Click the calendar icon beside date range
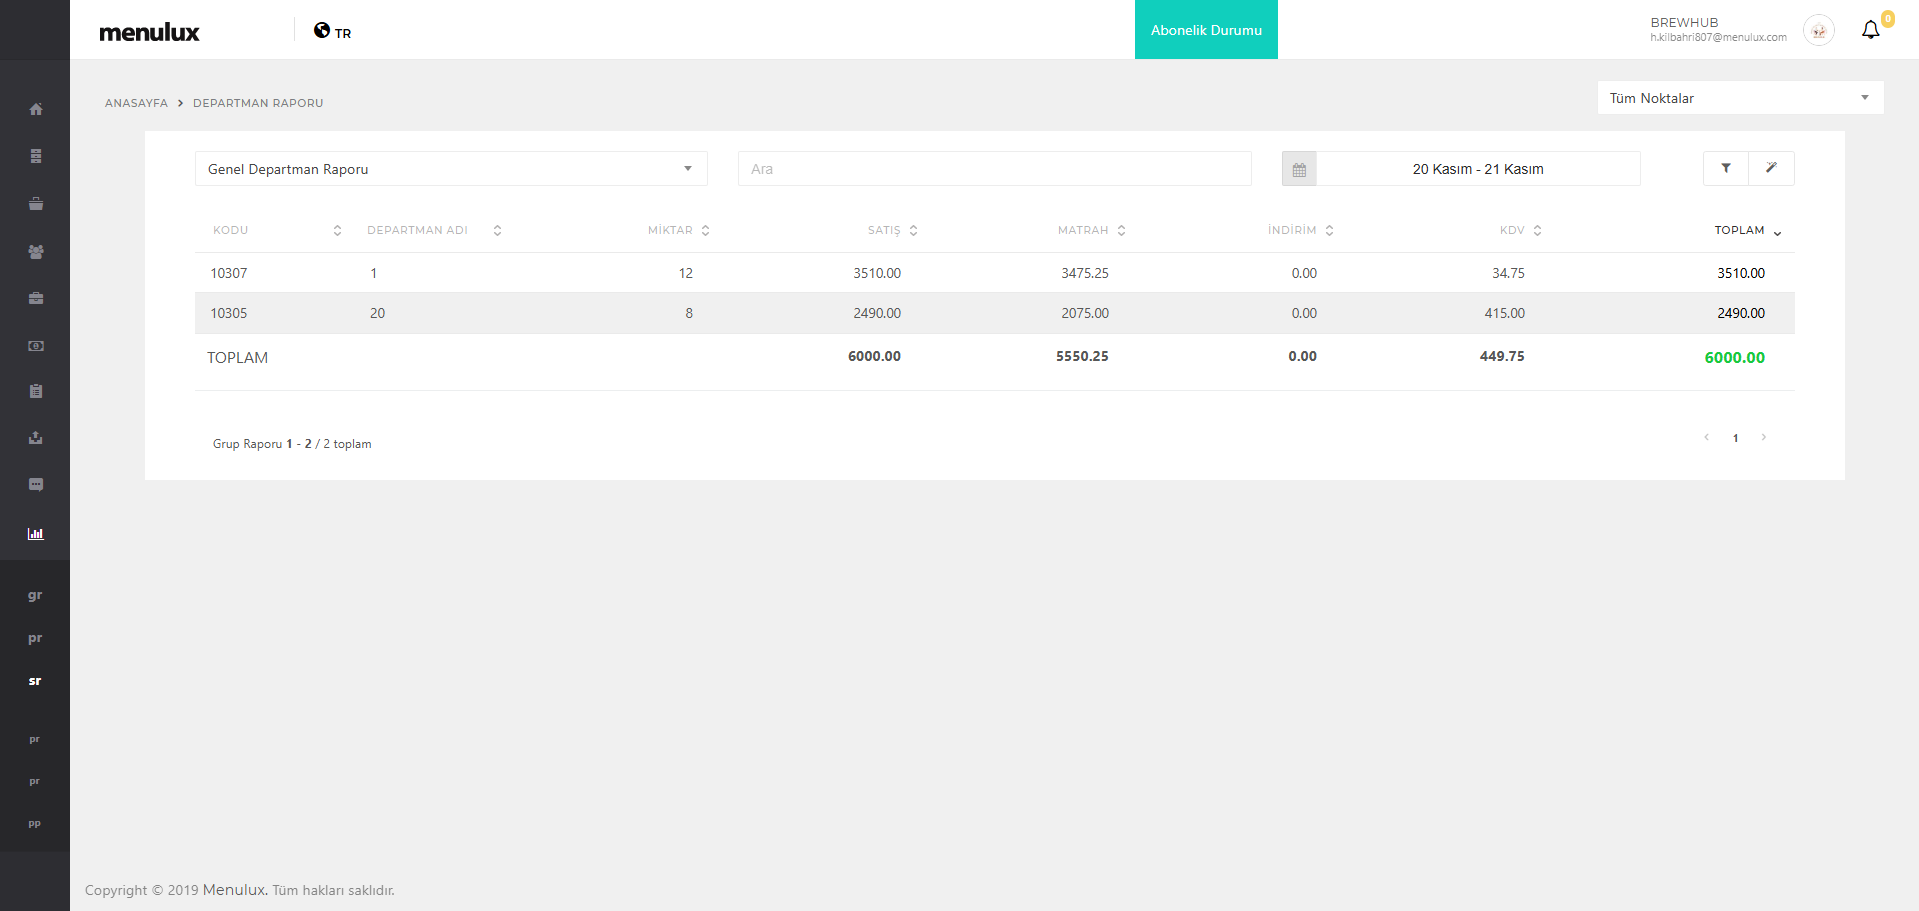 pos(1299,169)
